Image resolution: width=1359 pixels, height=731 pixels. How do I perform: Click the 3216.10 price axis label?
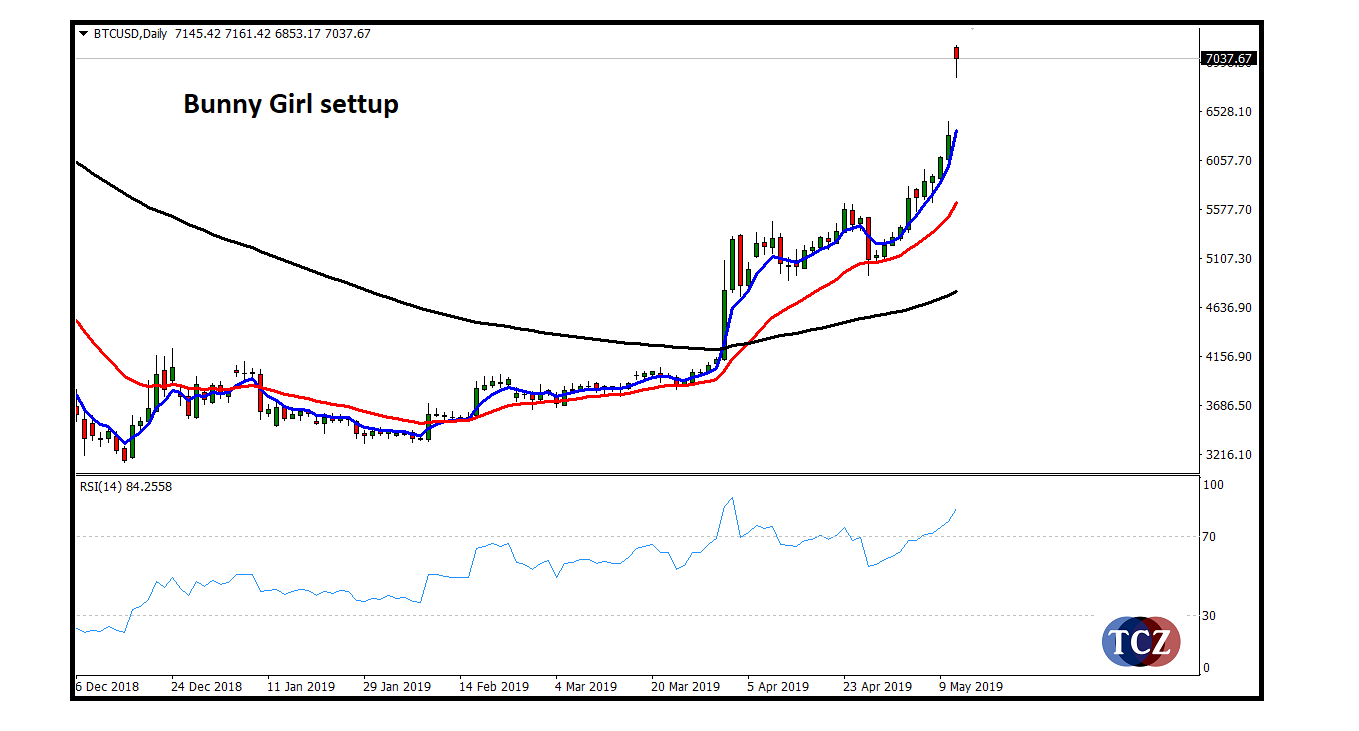click(x=1228, y=455)
